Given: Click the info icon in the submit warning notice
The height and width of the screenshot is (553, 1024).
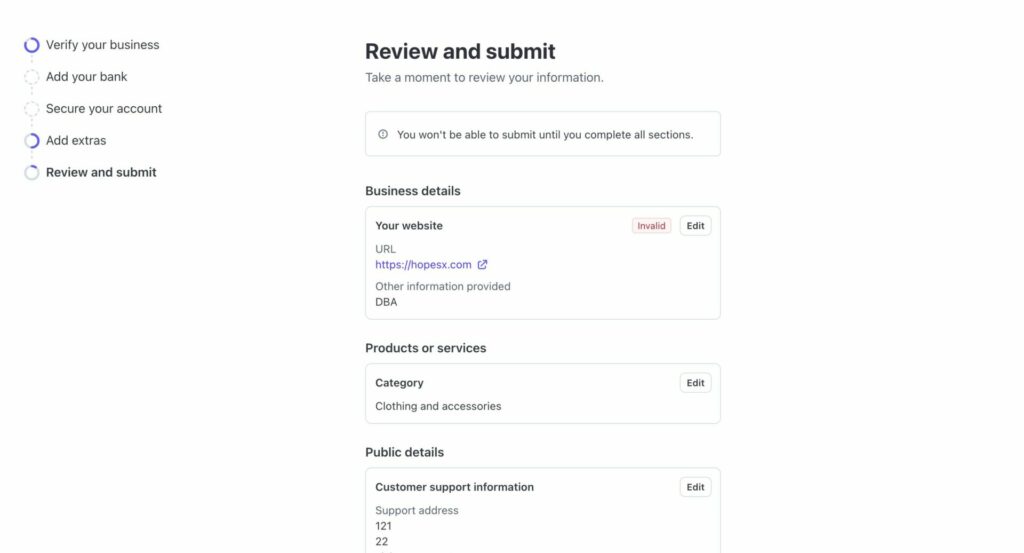Looking at the screenshot, I should 383,134.
